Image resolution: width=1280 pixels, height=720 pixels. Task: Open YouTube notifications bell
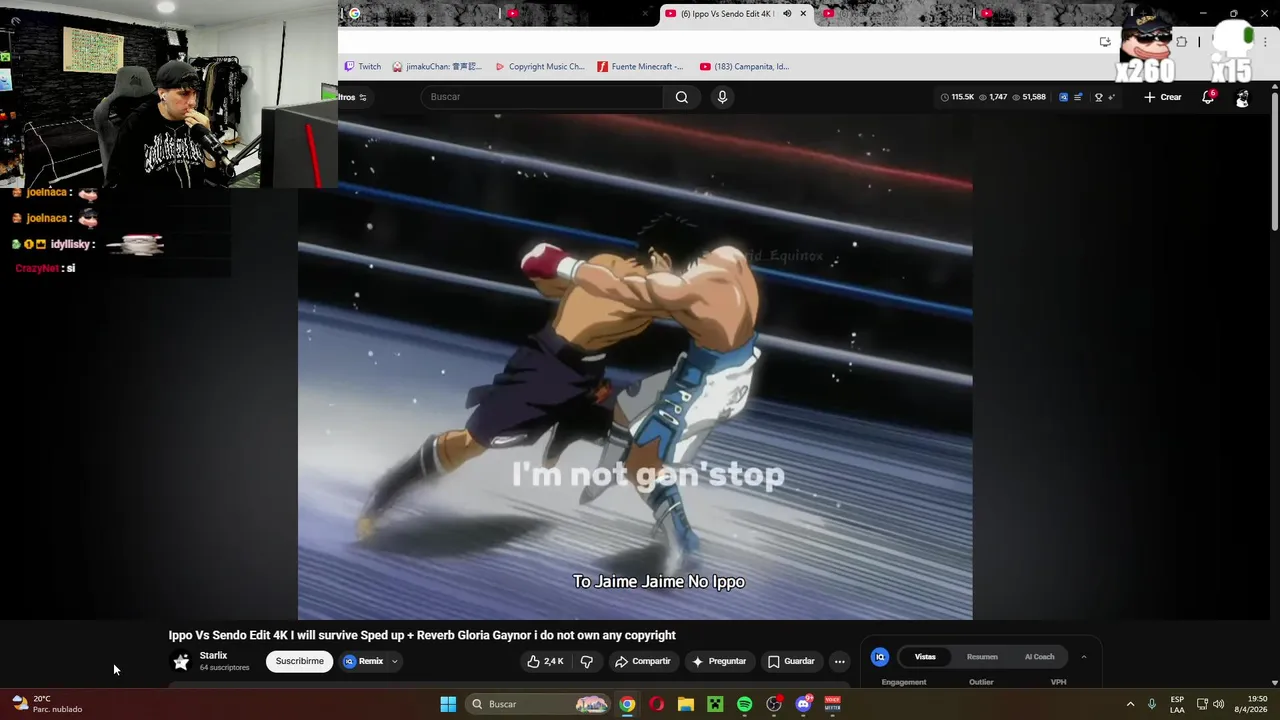coord(1208,97)
